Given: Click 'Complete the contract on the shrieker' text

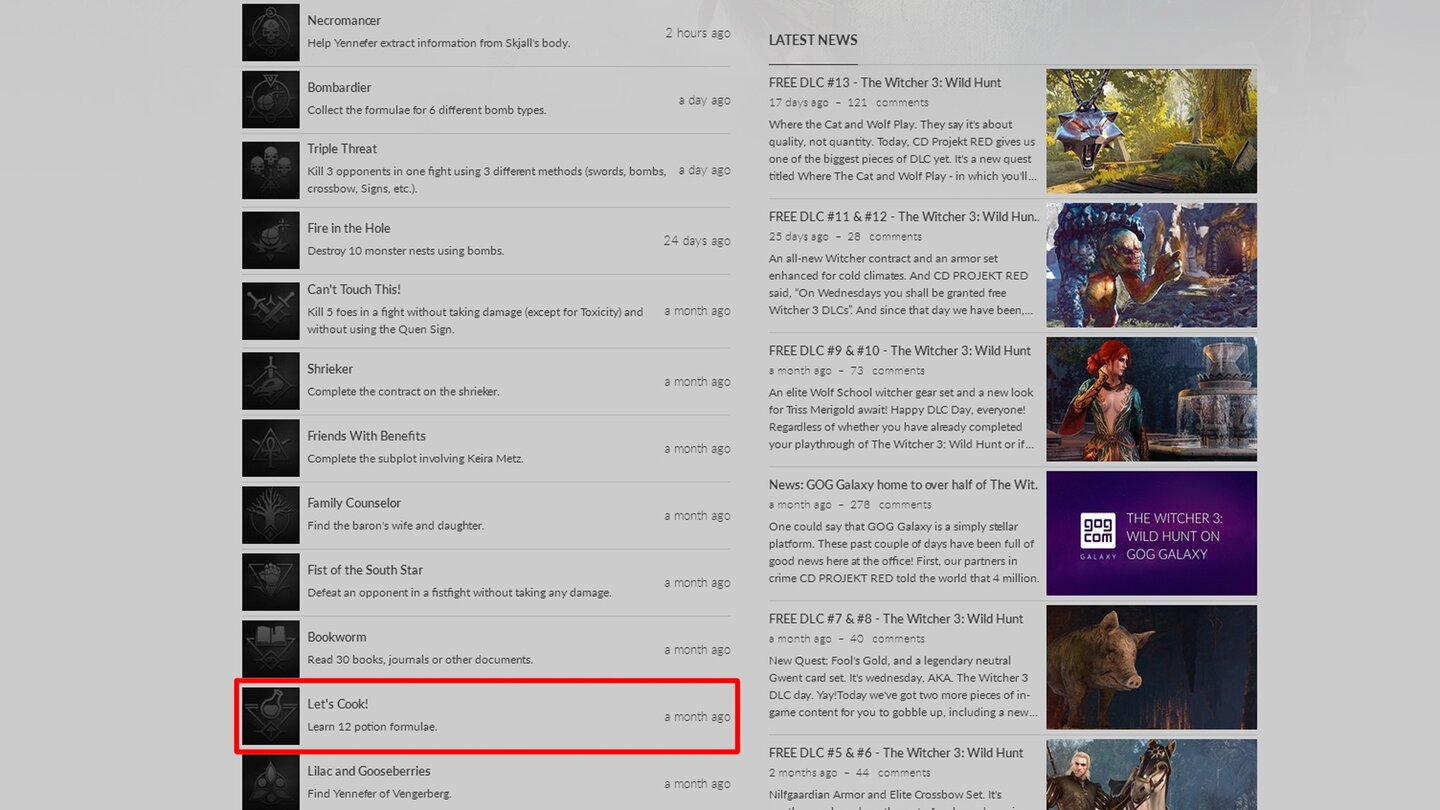Looking at the screenshot, I should (x=403, y=392).
